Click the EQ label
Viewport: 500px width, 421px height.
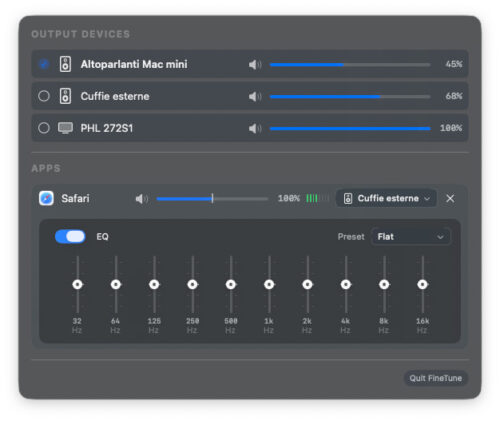coord(102,237)
